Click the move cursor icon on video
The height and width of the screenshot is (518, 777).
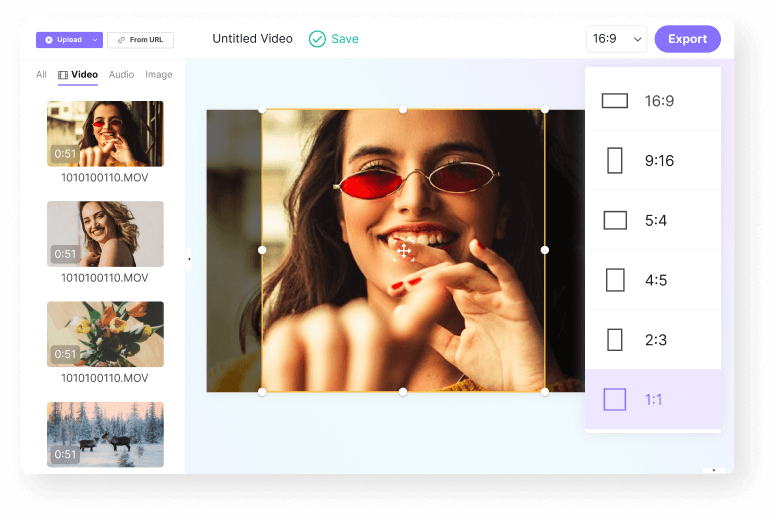pyautogui.click(x=404, y=251)
